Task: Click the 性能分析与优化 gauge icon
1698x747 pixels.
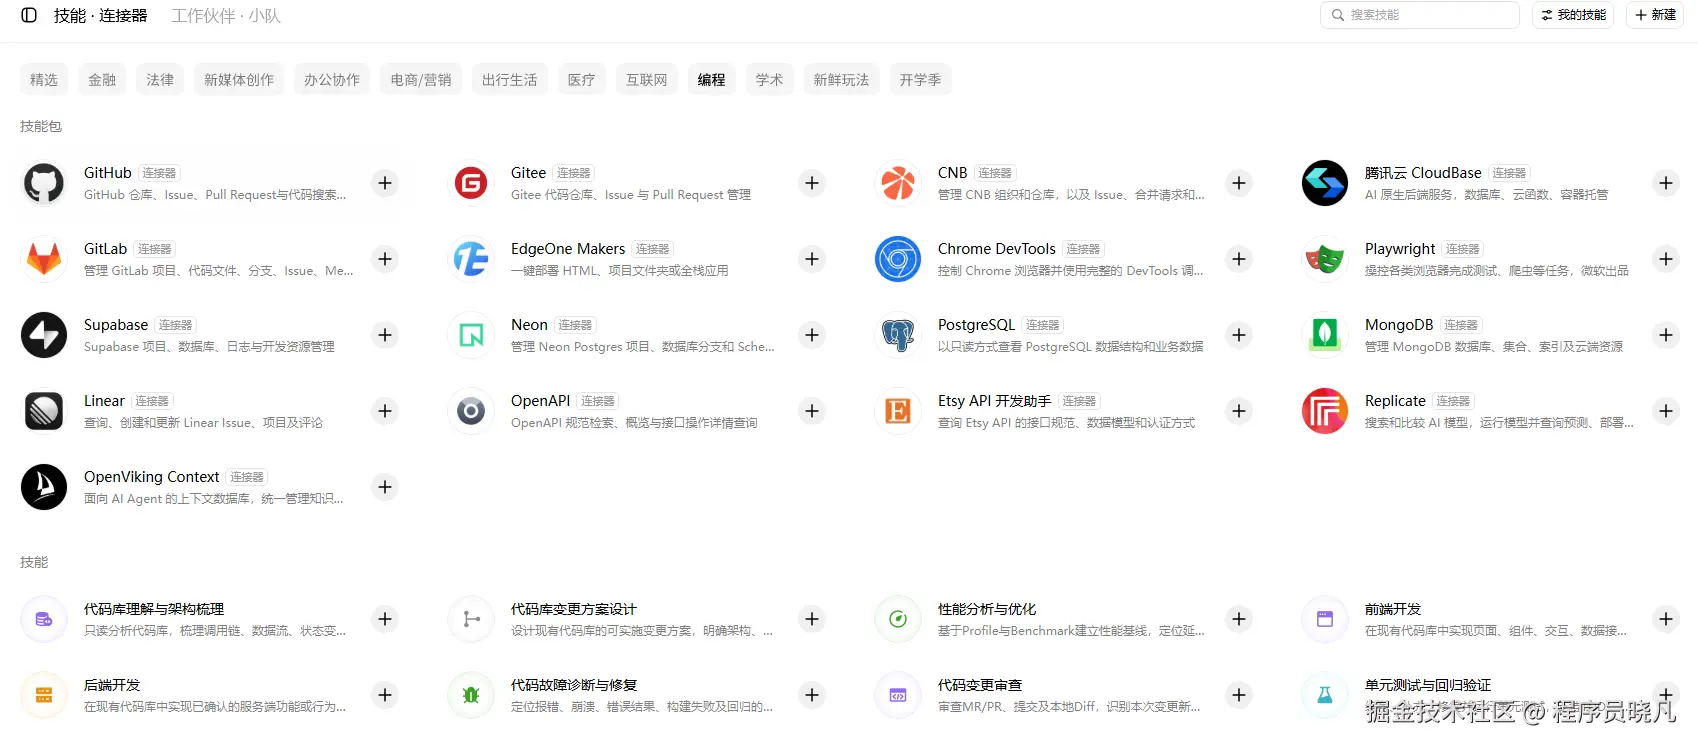Action: coord(898,619)
